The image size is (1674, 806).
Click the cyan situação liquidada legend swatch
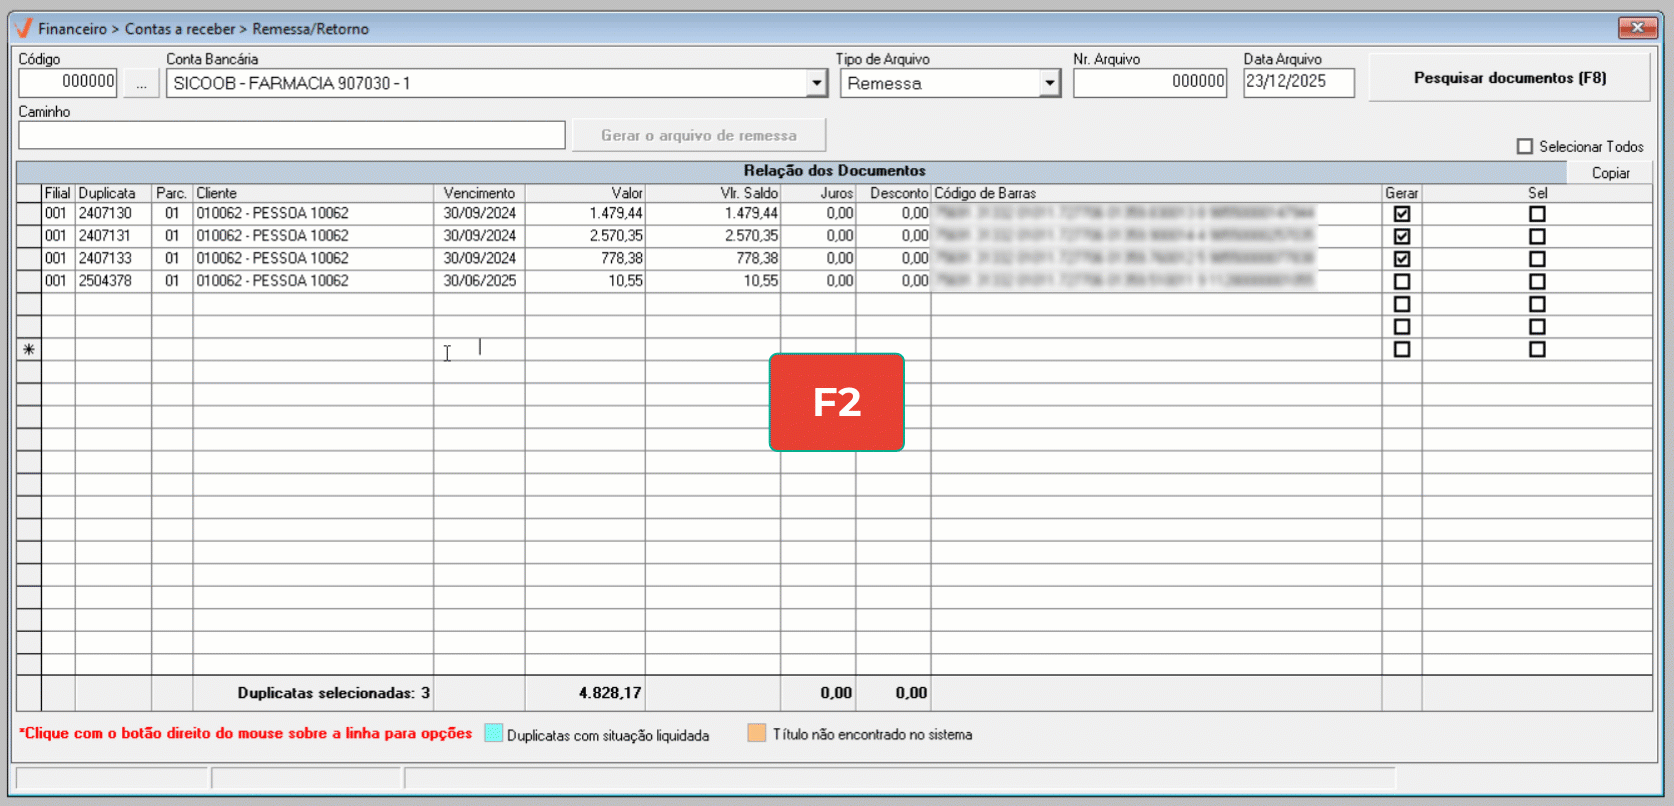[x=493, y=733]
